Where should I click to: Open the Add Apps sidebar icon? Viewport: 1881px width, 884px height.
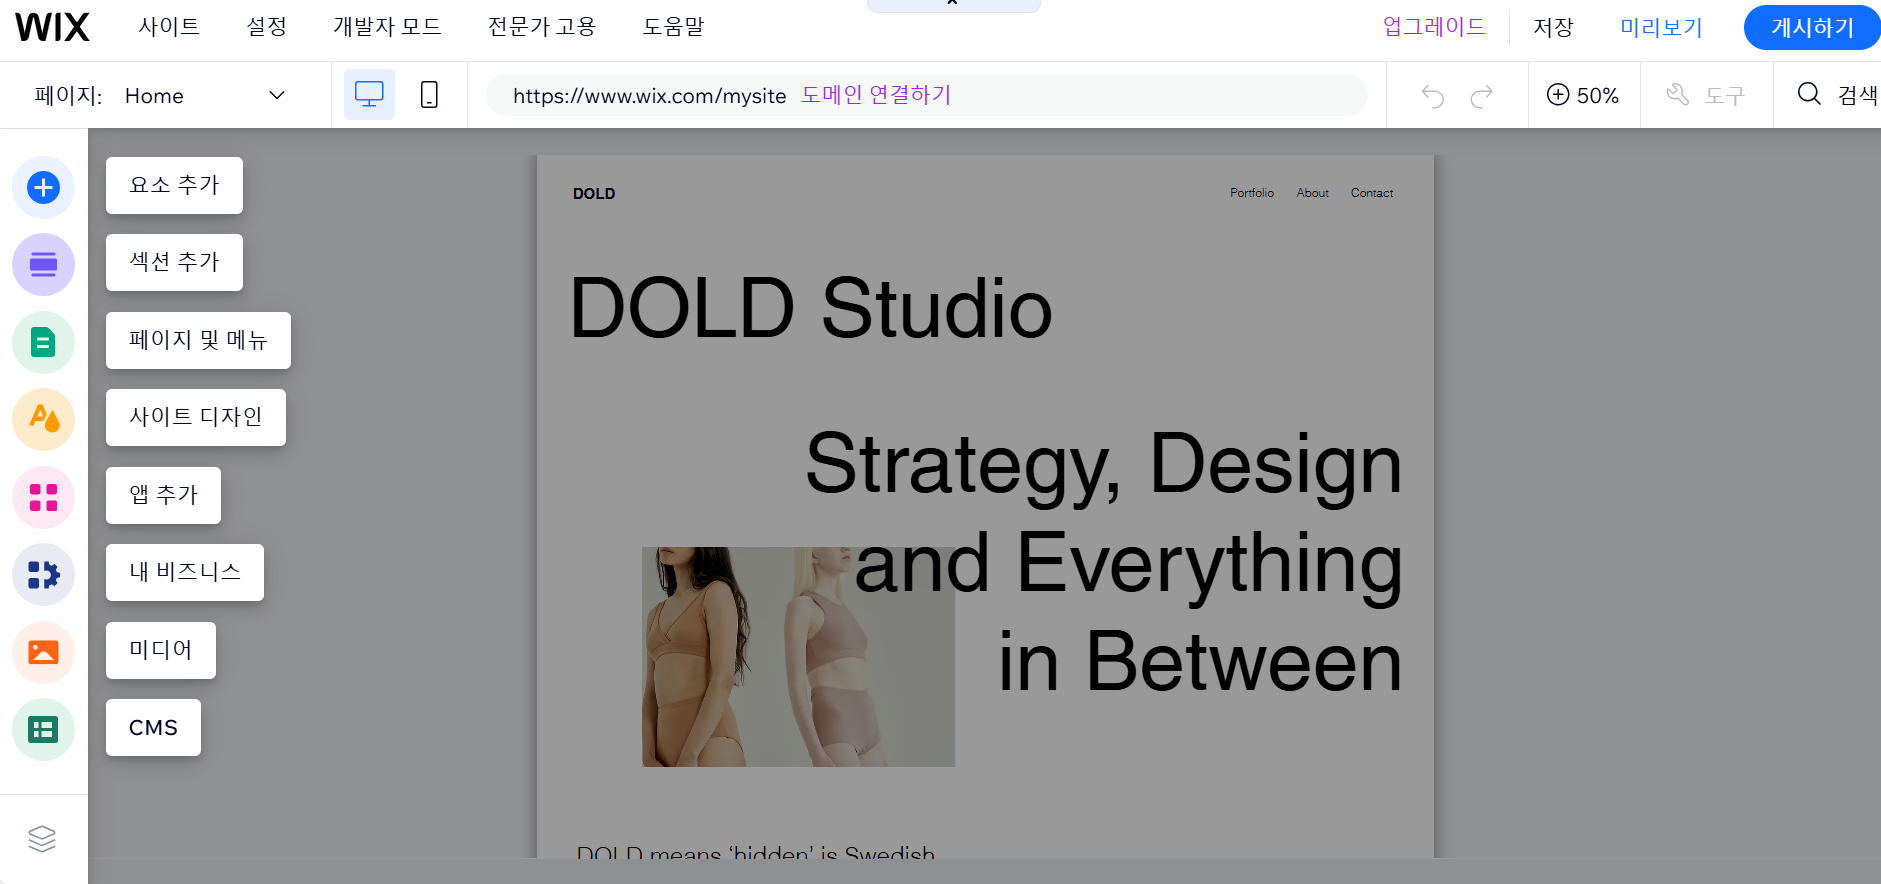coord(43,497)
